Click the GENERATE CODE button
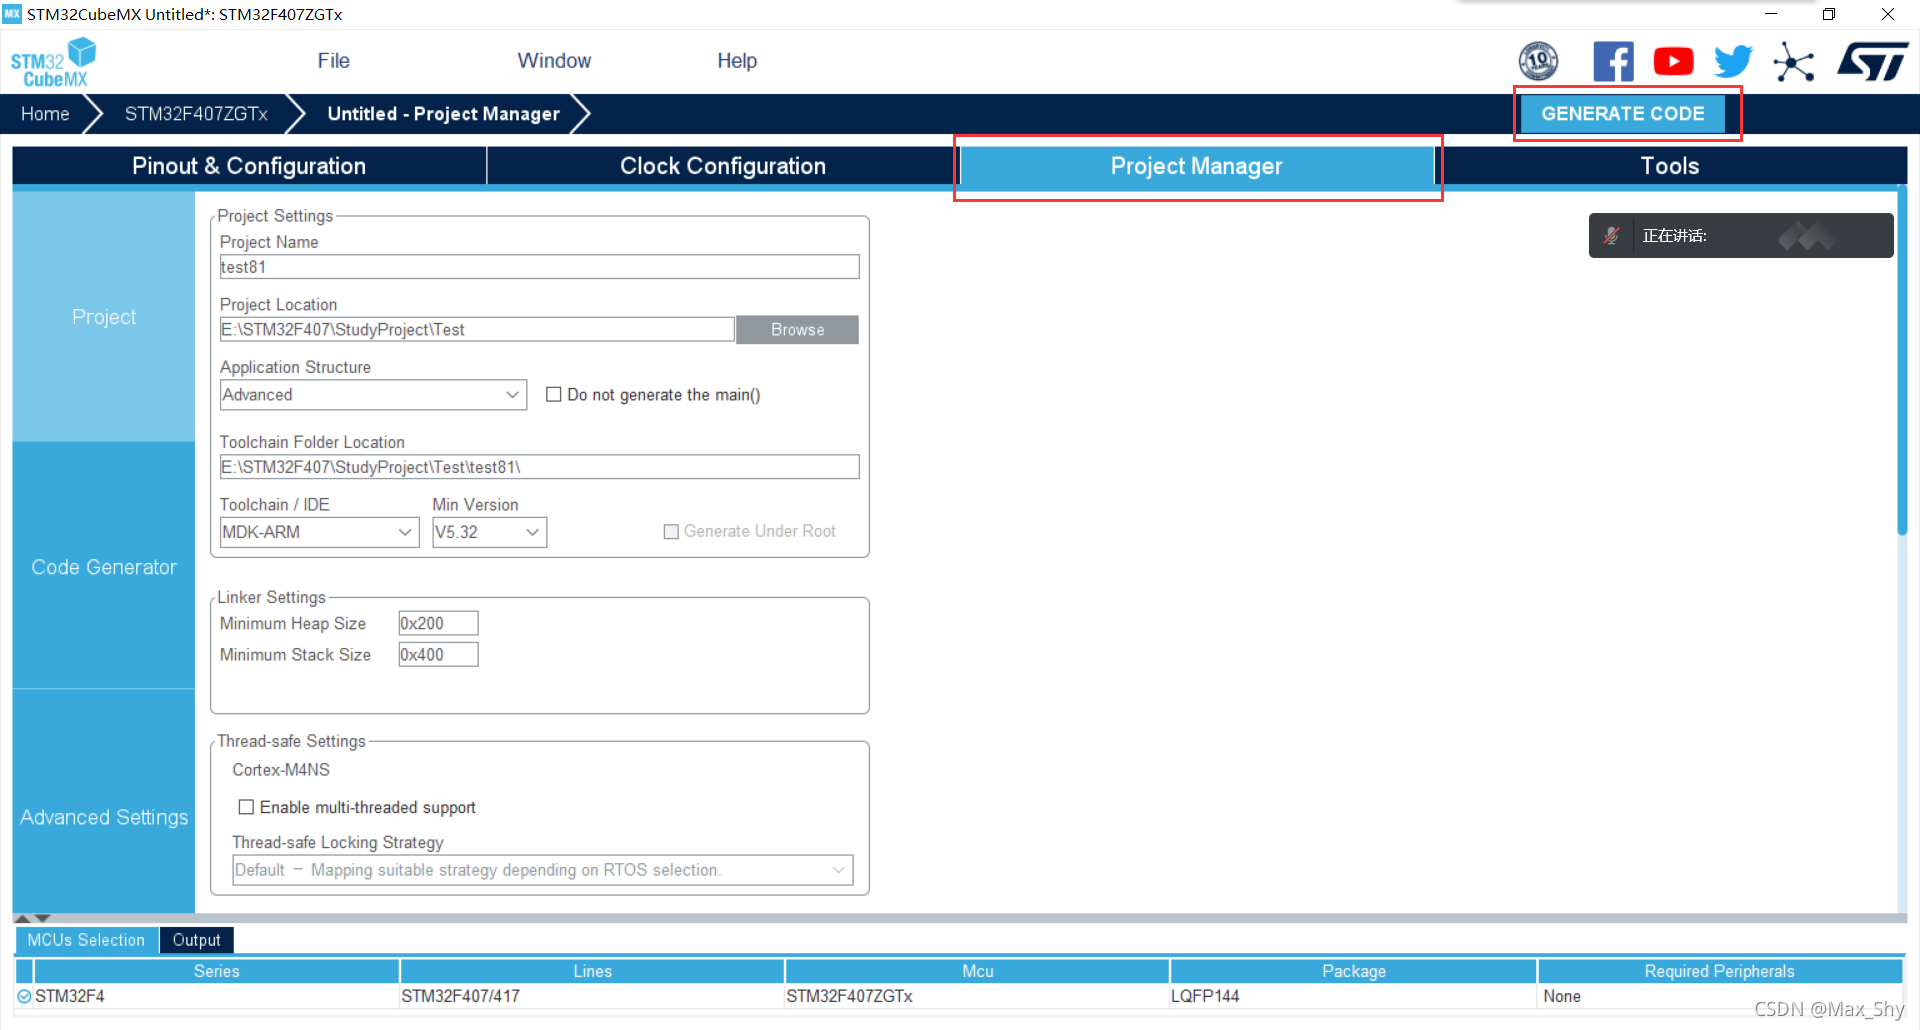Image resolution: width=1920 pixels, height=1030 pixels. (1623, 114)
